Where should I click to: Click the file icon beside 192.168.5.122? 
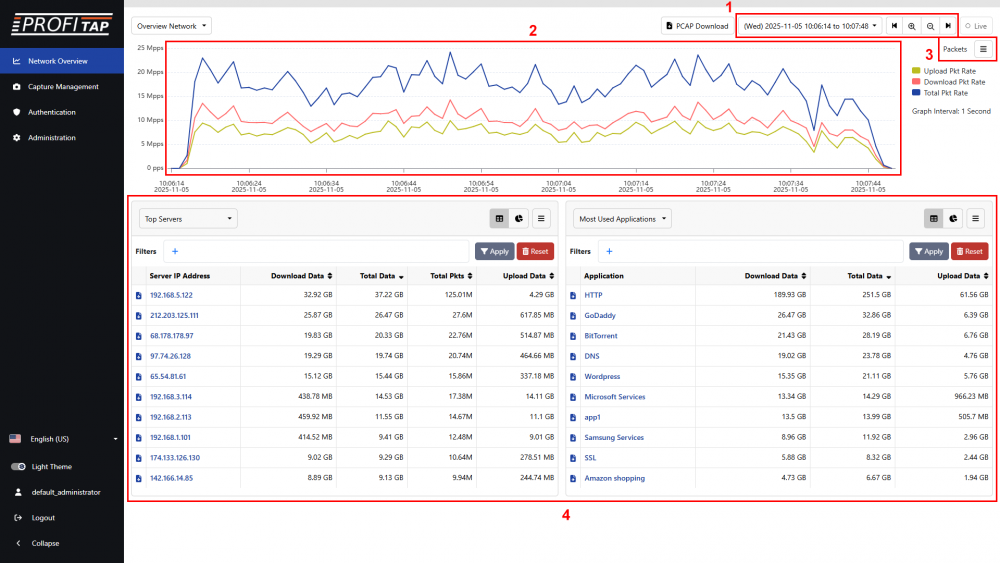(x=139, y=295)
